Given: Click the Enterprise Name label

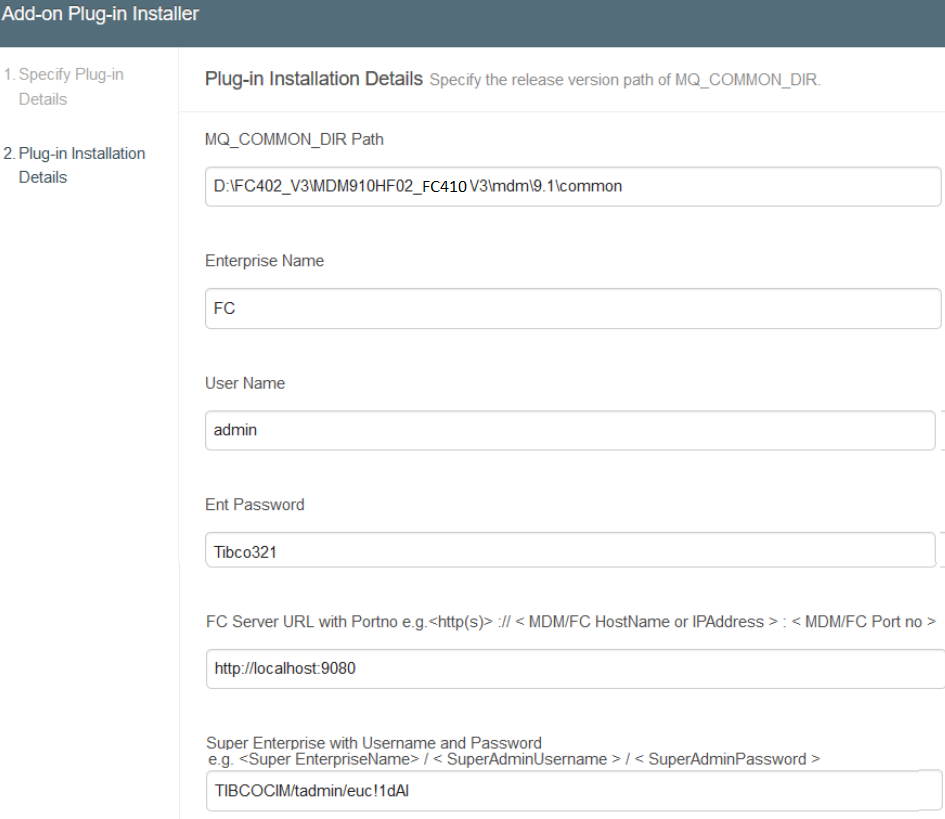Looking at the screenshot, I should point(264,261).
